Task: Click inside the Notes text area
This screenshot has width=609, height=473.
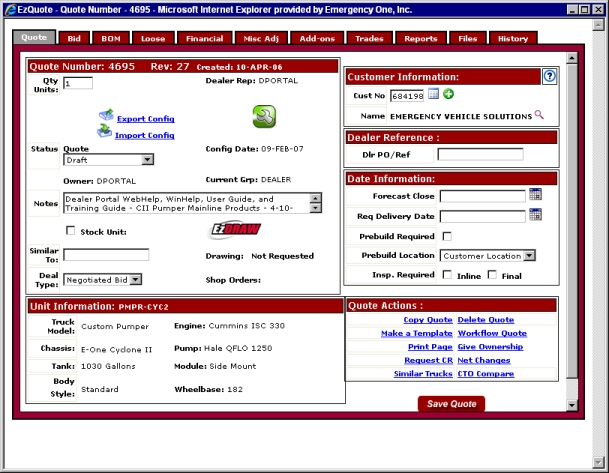Action: (187, 203)
